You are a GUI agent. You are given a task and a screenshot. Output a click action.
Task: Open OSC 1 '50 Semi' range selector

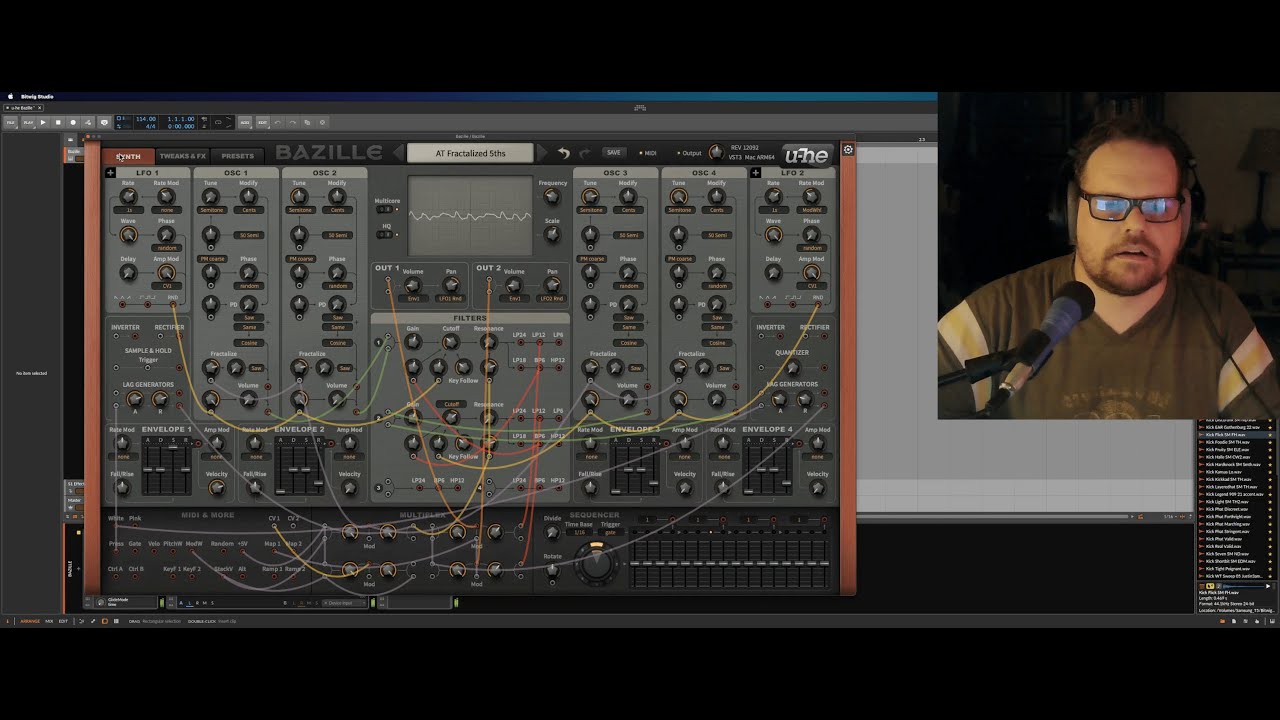pos(249,235)
